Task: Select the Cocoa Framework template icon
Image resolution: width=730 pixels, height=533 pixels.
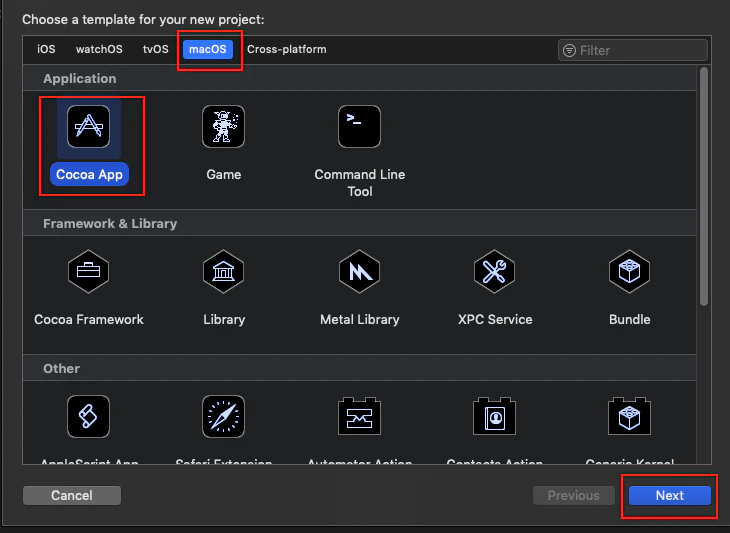Action: [x=88, y=271]
